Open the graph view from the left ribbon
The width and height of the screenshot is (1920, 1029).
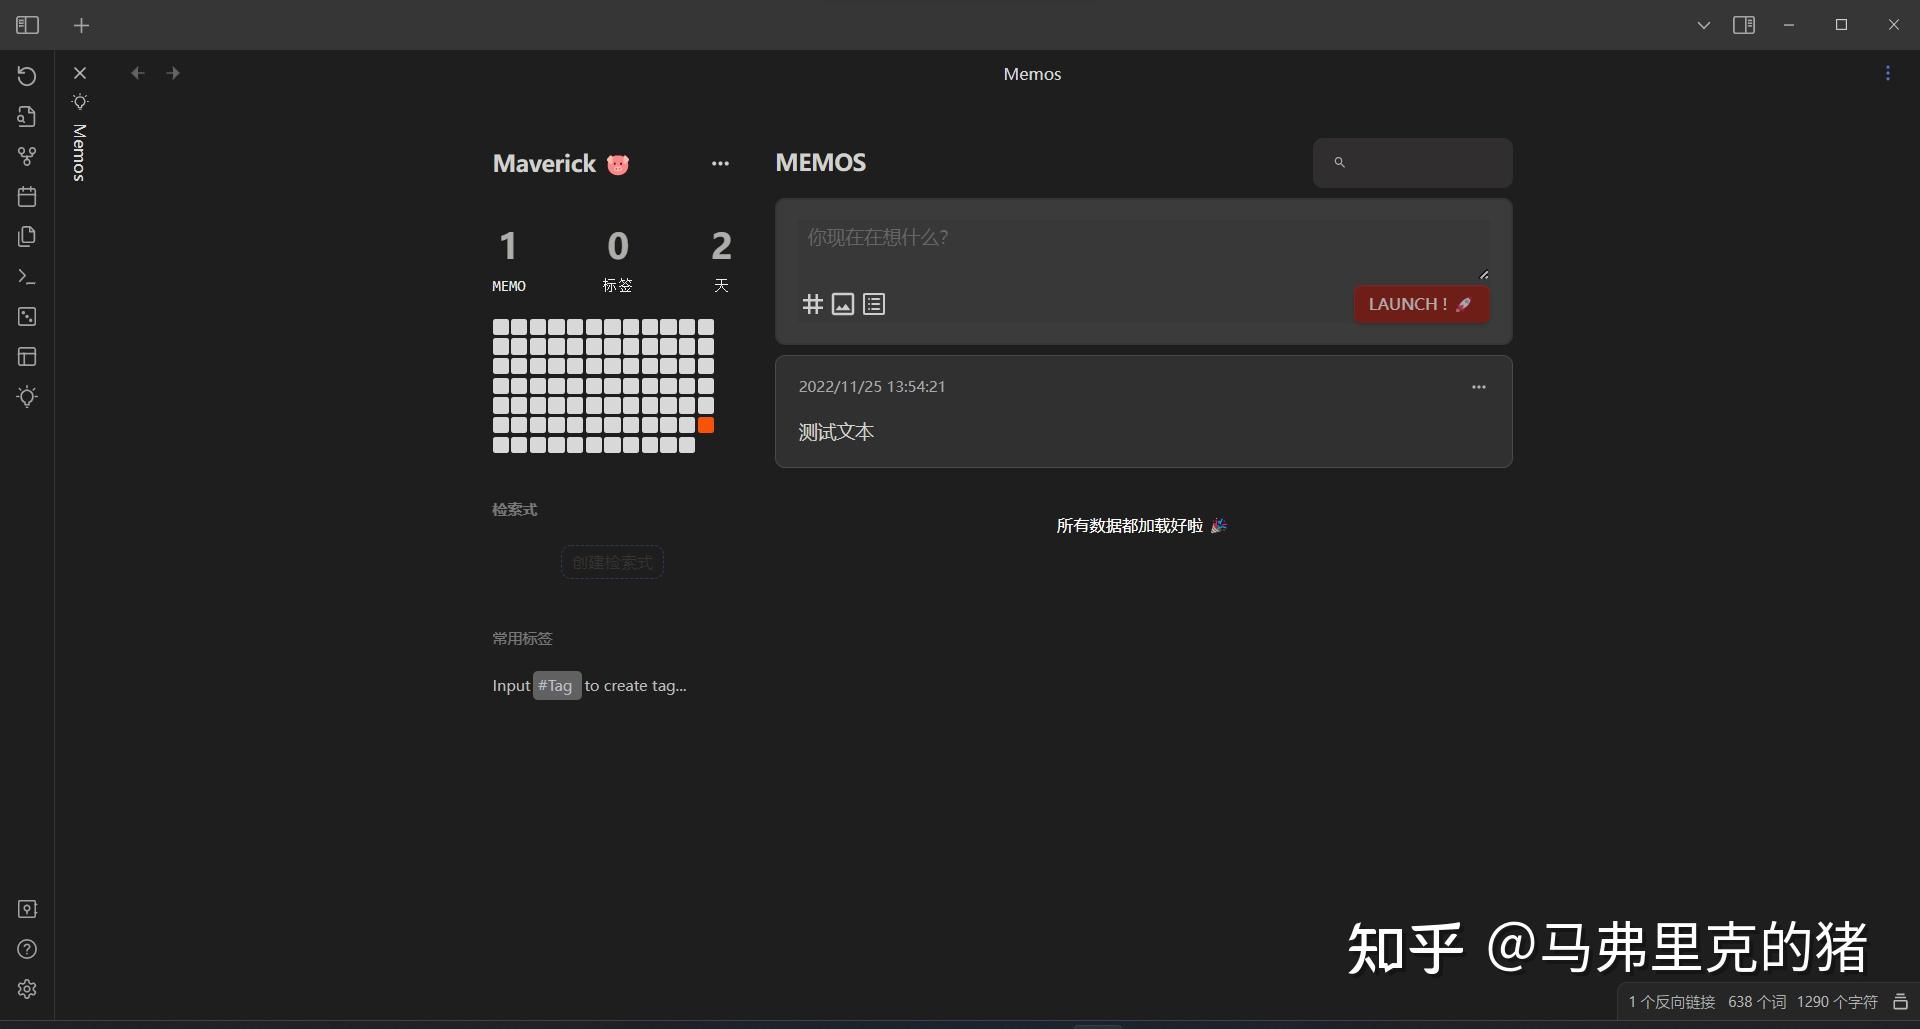[27, 156]
